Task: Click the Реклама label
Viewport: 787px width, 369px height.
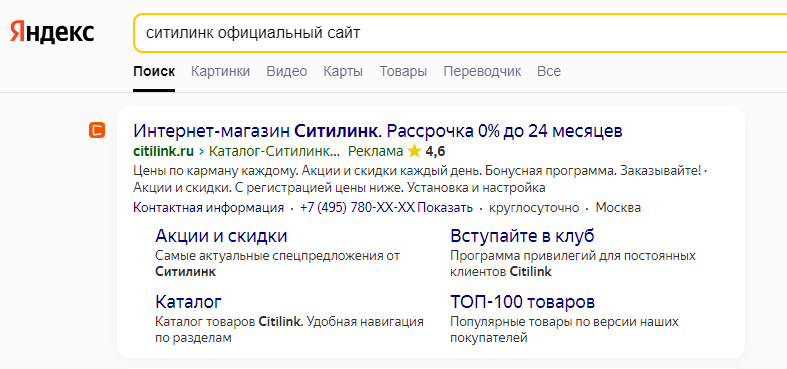Action: point(375,151)
